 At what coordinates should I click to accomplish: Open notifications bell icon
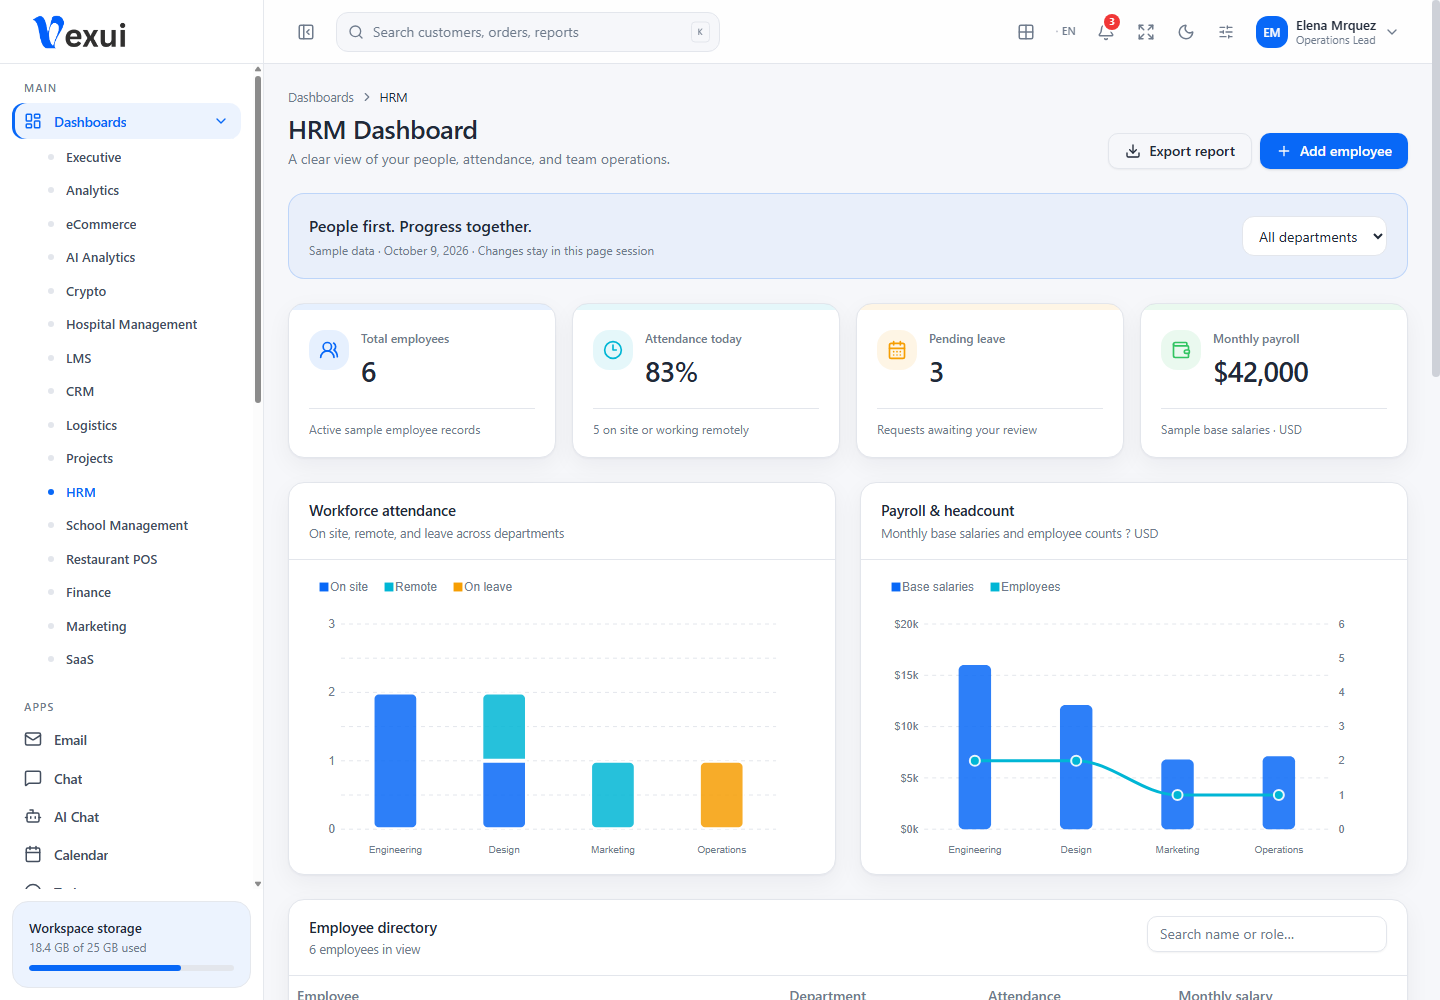pos(1106,32)
